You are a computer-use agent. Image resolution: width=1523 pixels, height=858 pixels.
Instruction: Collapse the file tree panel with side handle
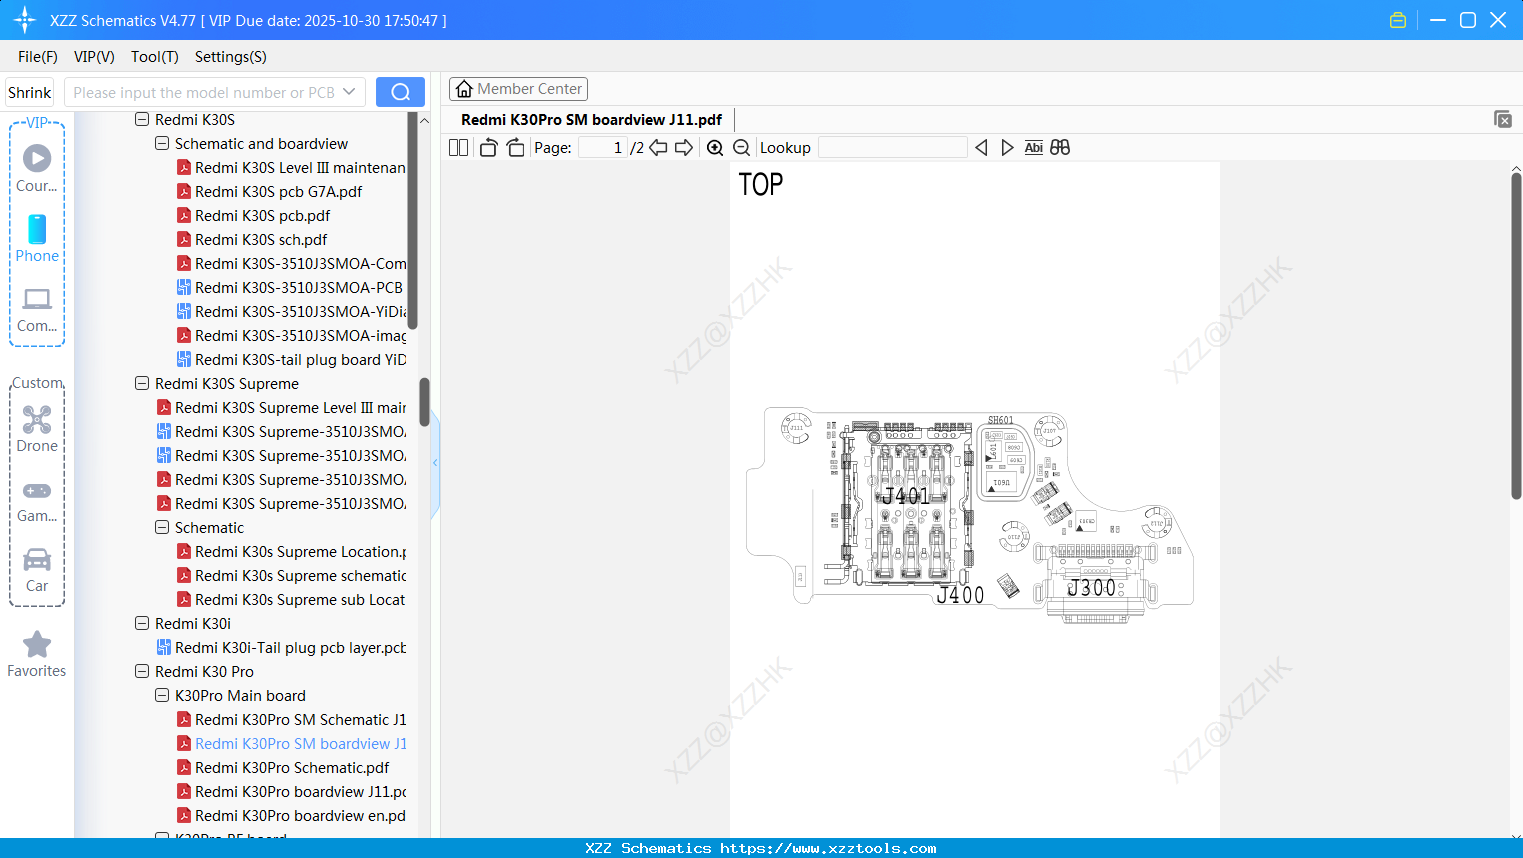pos(435,462)
